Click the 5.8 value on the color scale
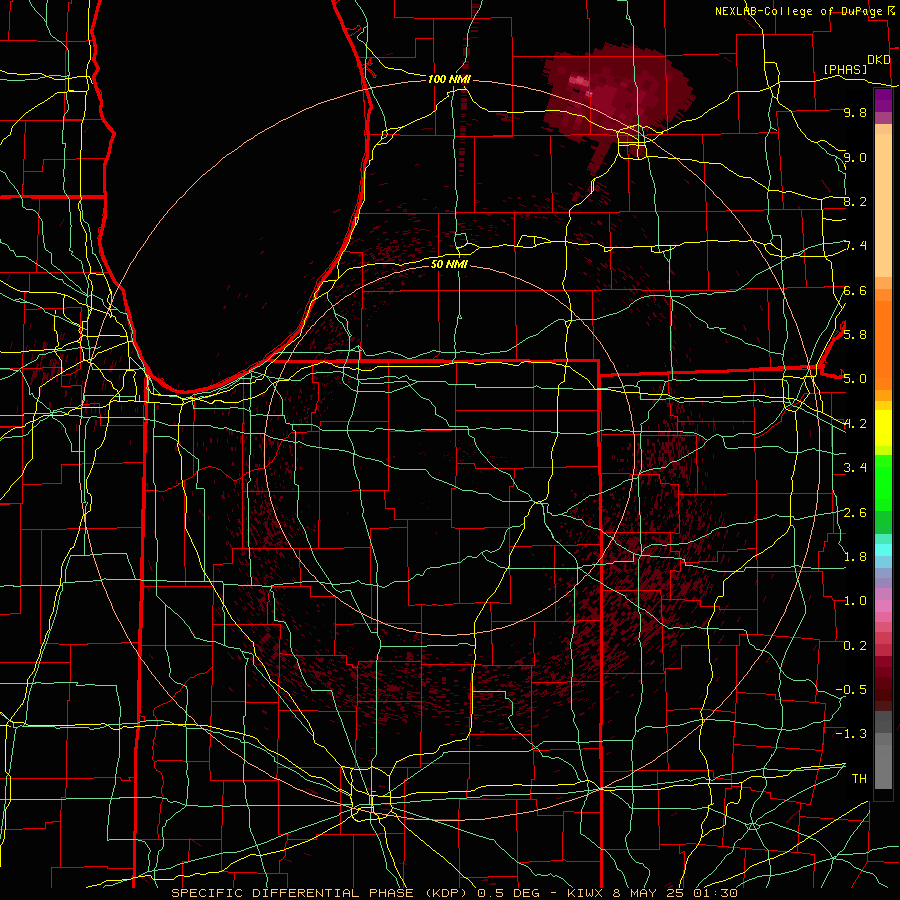Screen dimensions: 900x900 coord(855,335)
